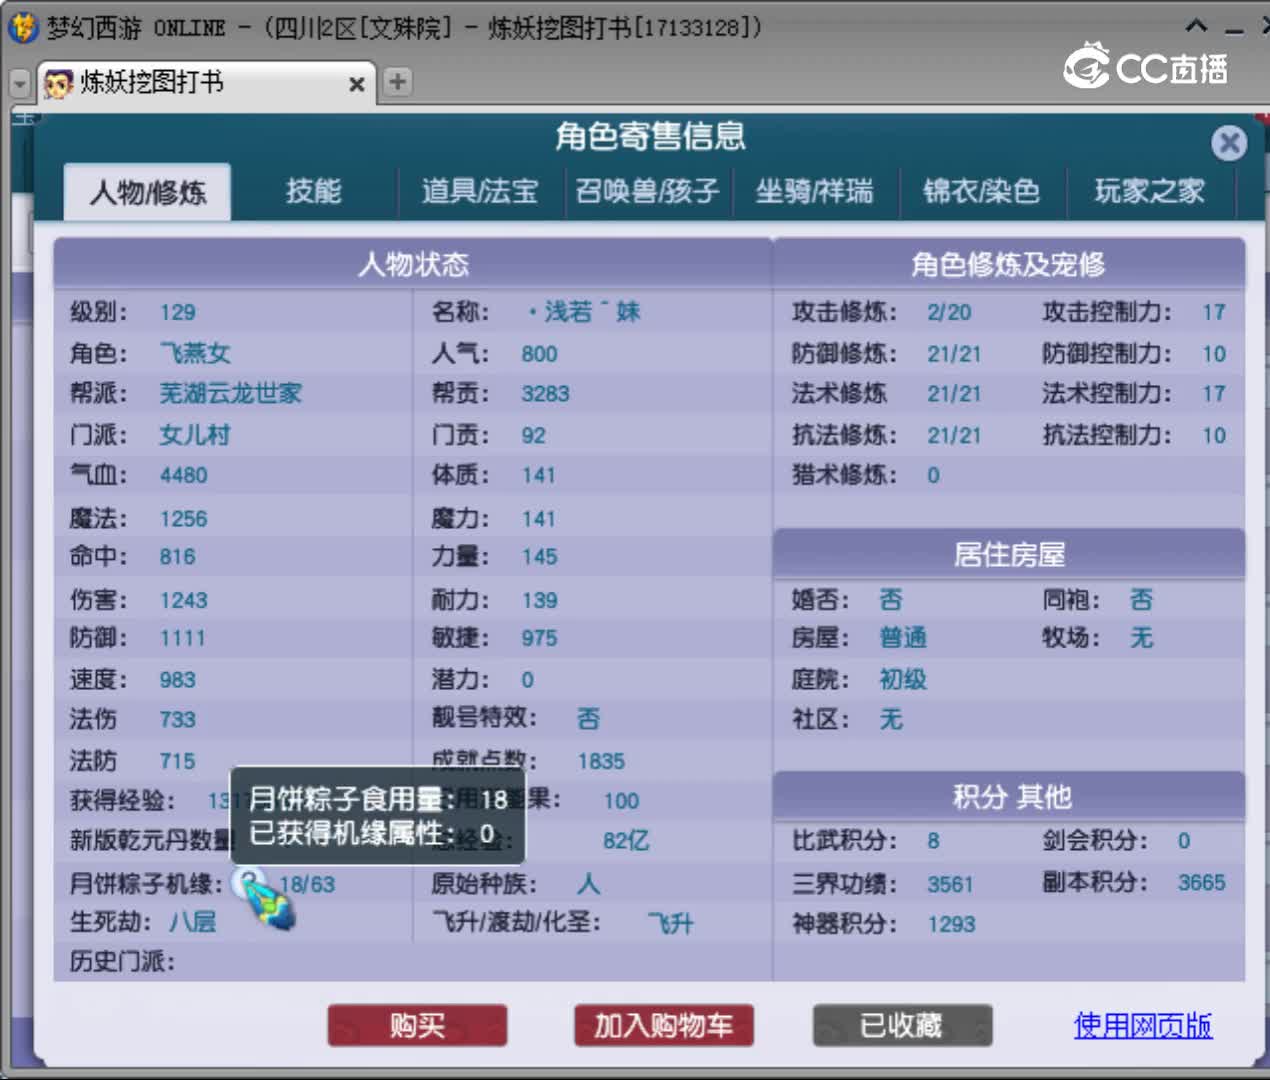Viewport: 1270px width, 1080px height.
Task: Open the tab list dropdown arrow
Action: click(19, 84)
